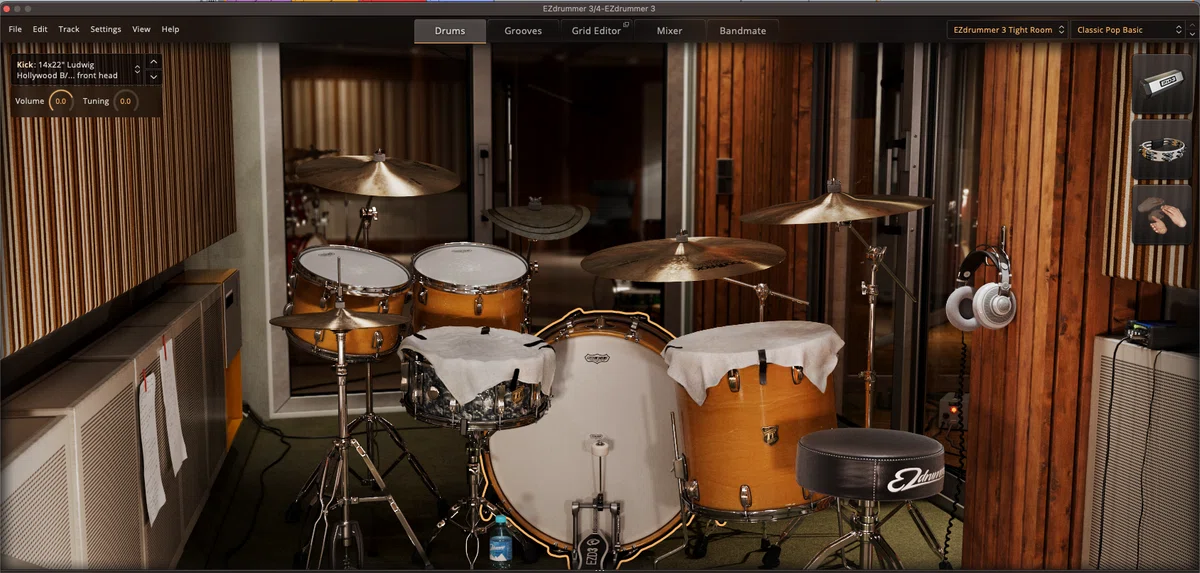The width and height of the screenshot is (1200, 573).
Task: Hit the right crash cymbal above floor tom
Action: click(836, 208)
